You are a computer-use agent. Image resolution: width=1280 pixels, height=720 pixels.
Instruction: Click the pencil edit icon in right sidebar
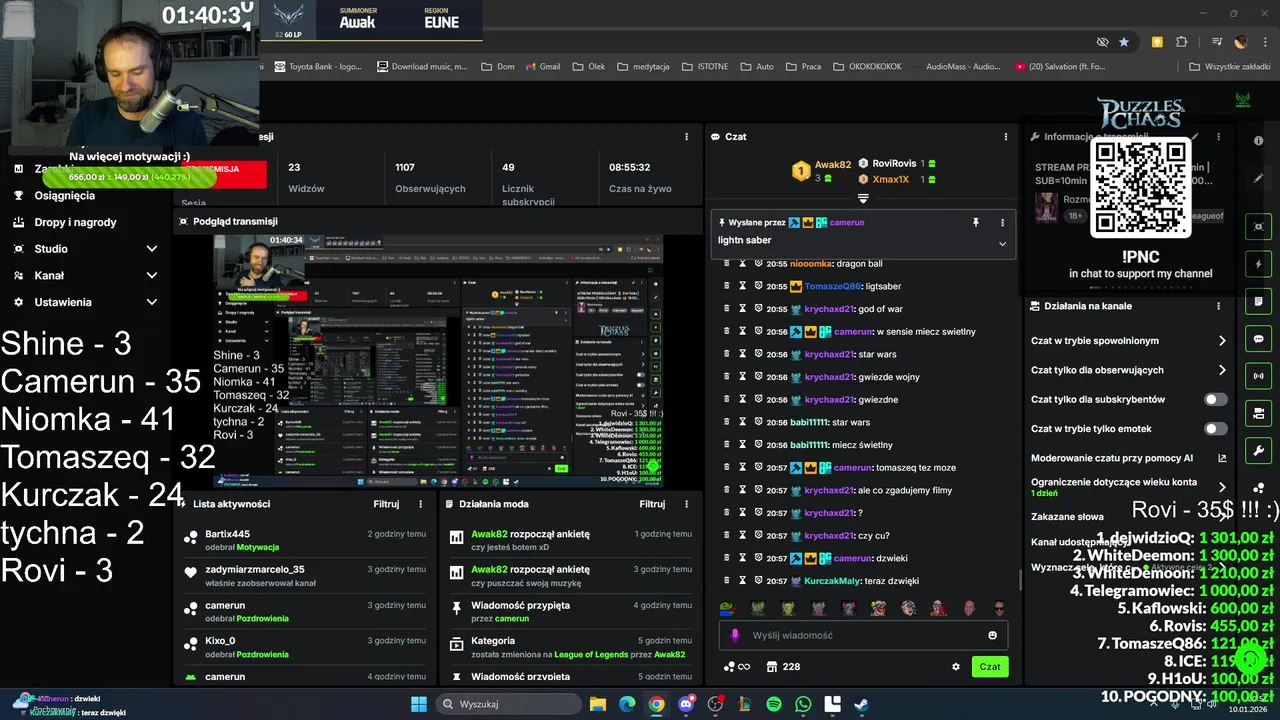[x=1259, y=178]
